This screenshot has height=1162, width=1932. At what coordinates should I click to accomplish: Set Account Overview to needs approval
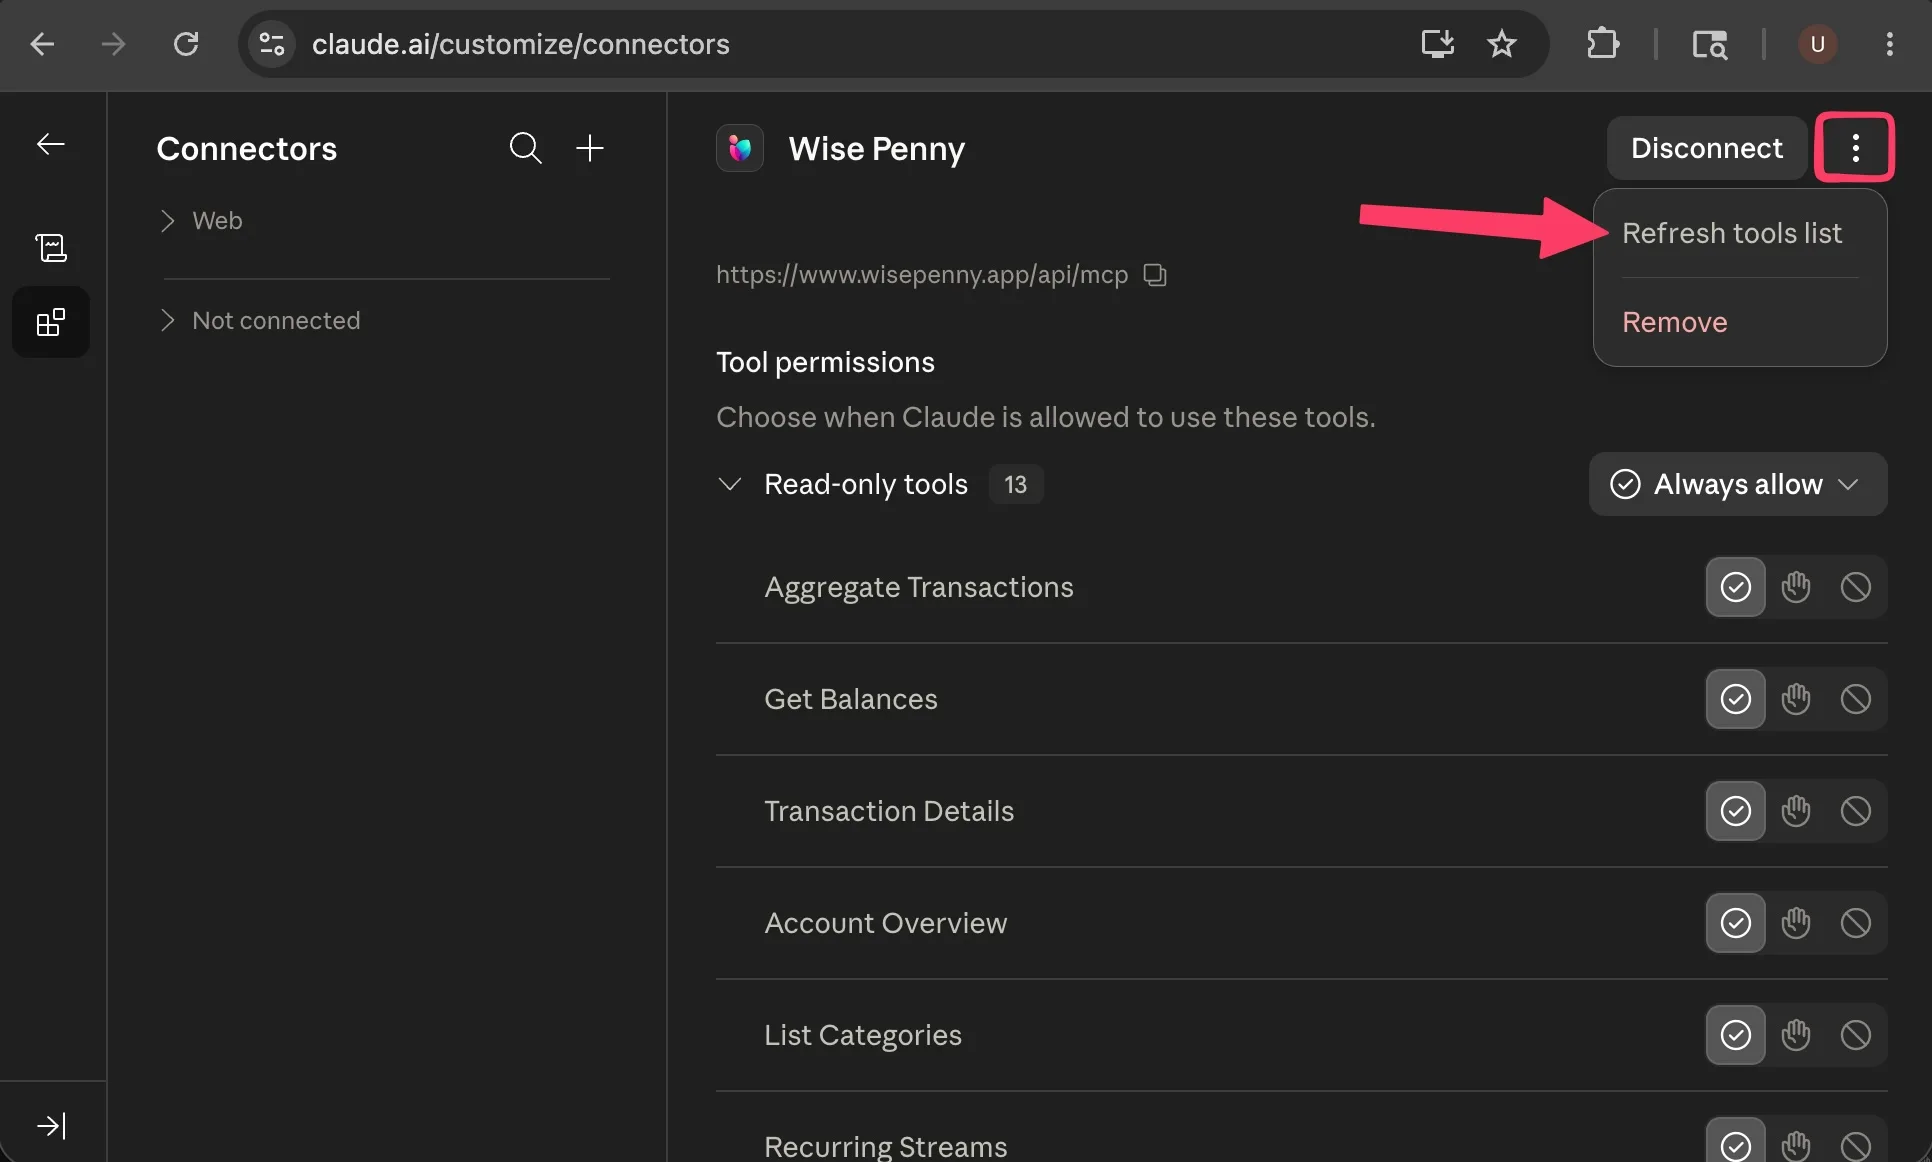(1796, 923)
